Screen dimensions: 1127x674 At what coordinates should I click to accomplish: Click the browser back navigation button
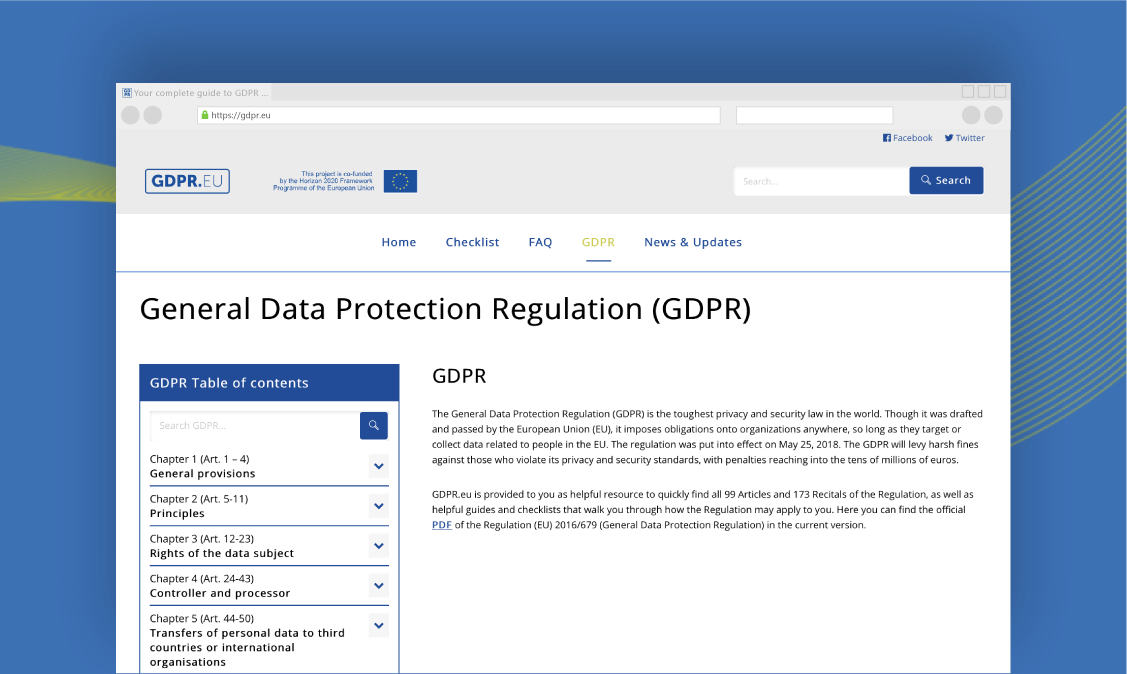coord(130,115)
